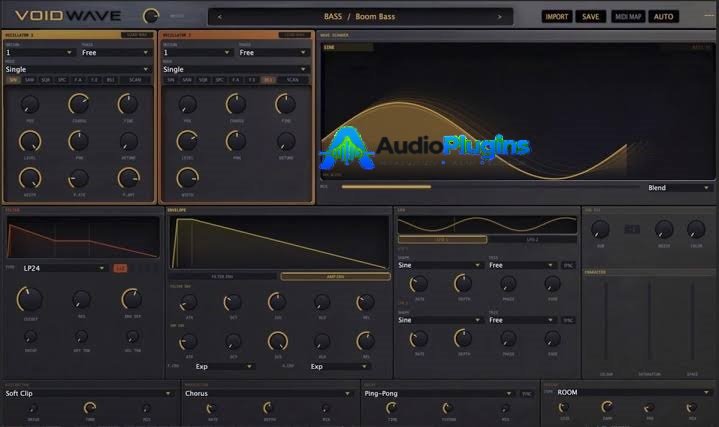Screen dimensions: 719x427
Task: Select SCAN waveform in Oscillator 2
Action: pos(293,80)
